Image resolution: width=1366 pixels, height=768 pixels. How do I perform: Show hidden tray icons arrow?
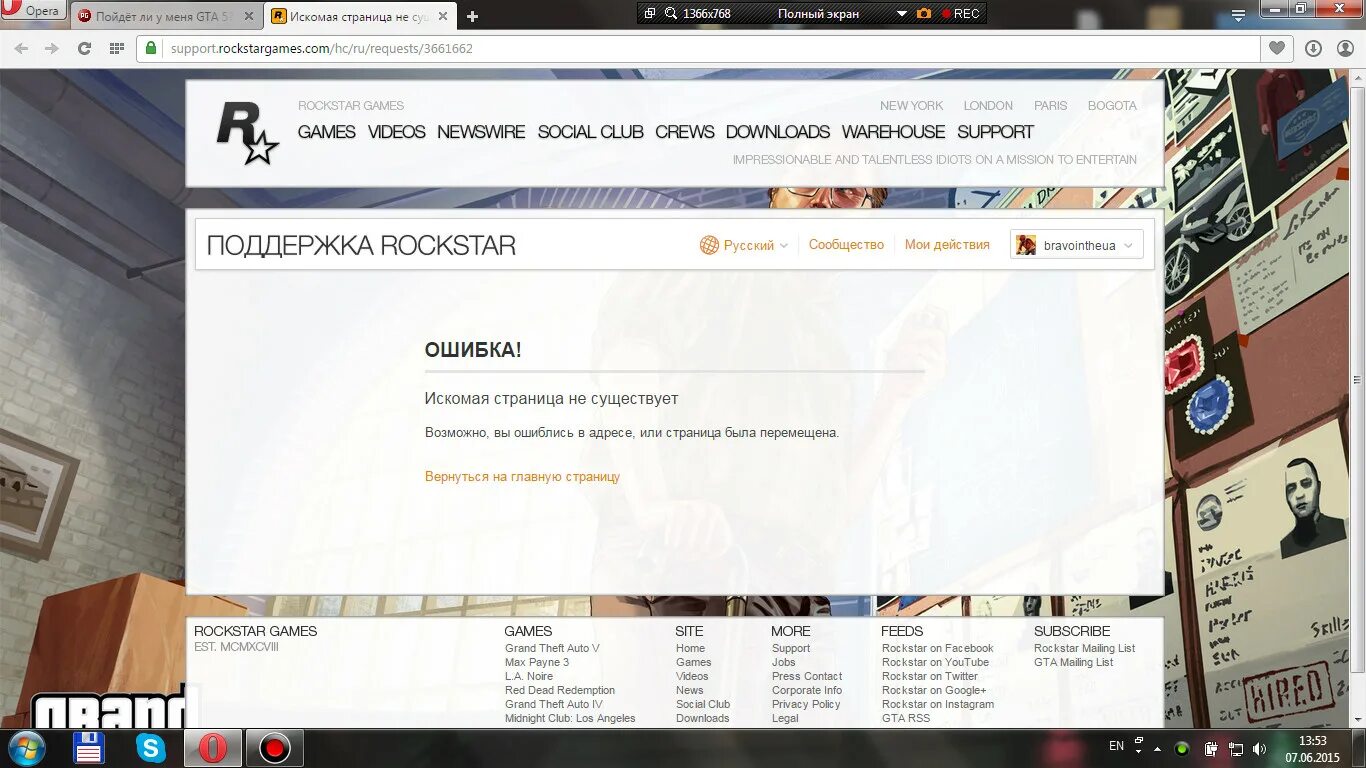point(1158,748)
